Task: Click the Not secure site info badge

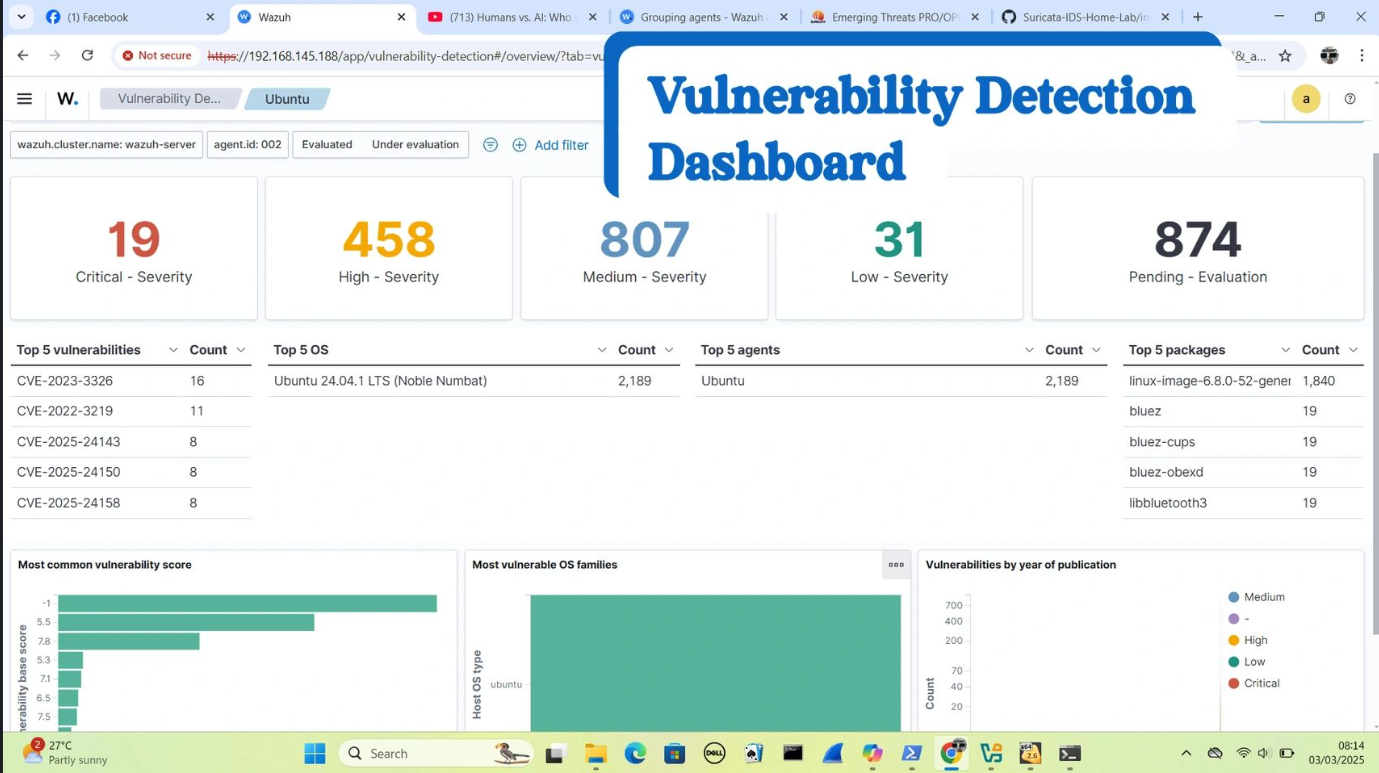Action: 157,56
